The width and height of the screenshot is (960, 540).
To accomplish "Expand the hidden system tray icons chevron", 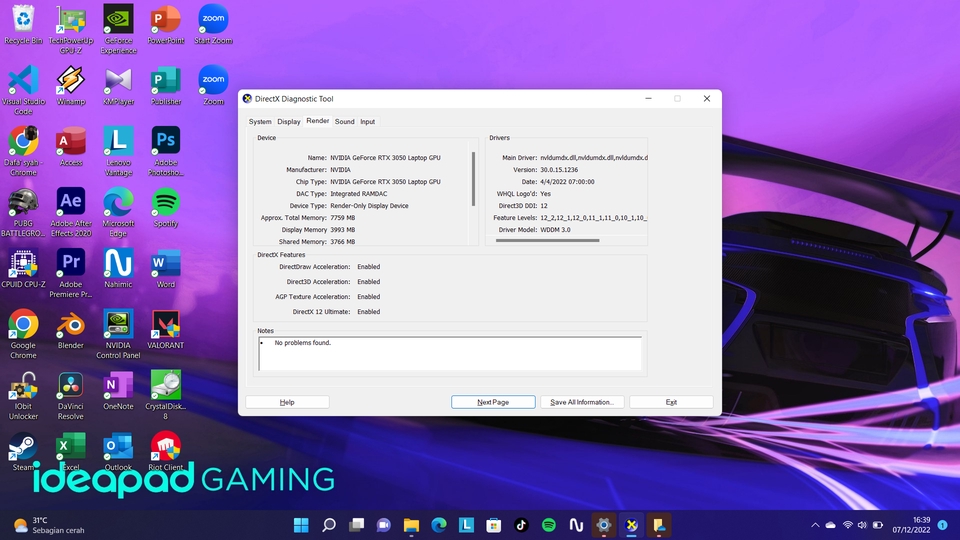I will coord(815,525).
